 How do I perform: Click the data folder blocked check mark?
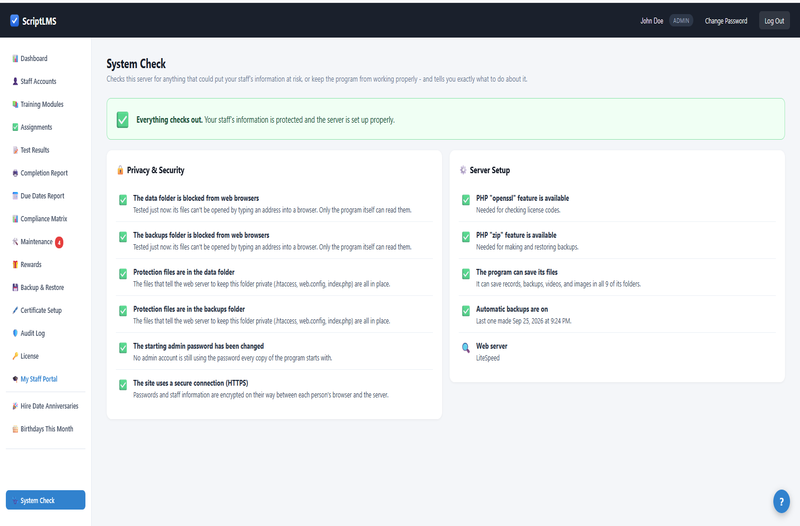(123, 200)
